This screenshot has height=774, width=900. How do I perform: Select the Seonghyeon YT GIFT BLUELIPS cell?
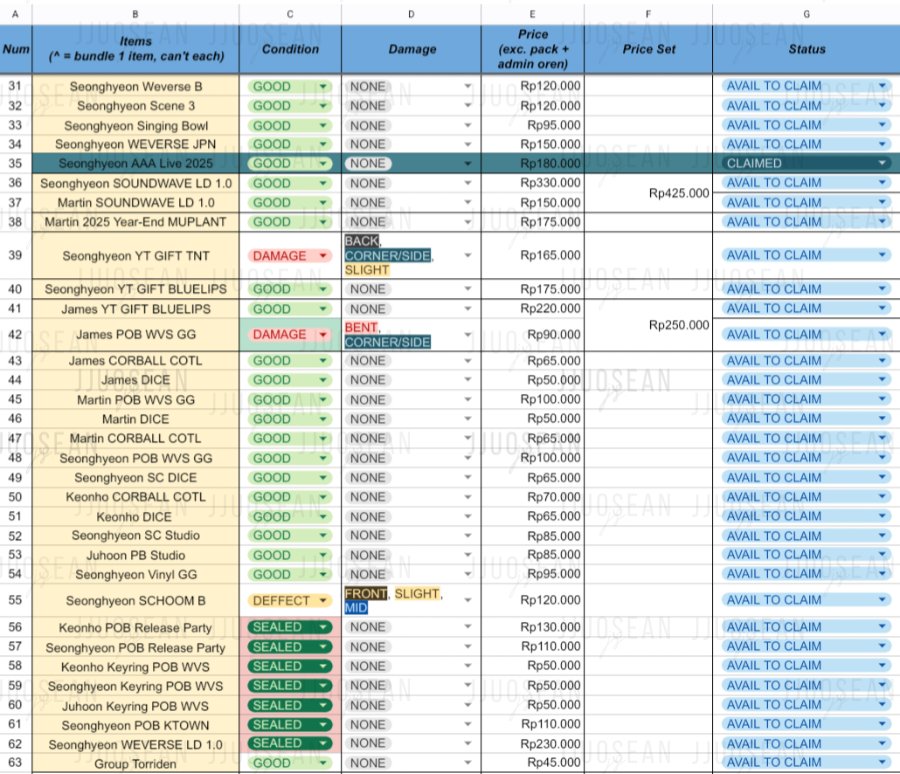(135, 289)
